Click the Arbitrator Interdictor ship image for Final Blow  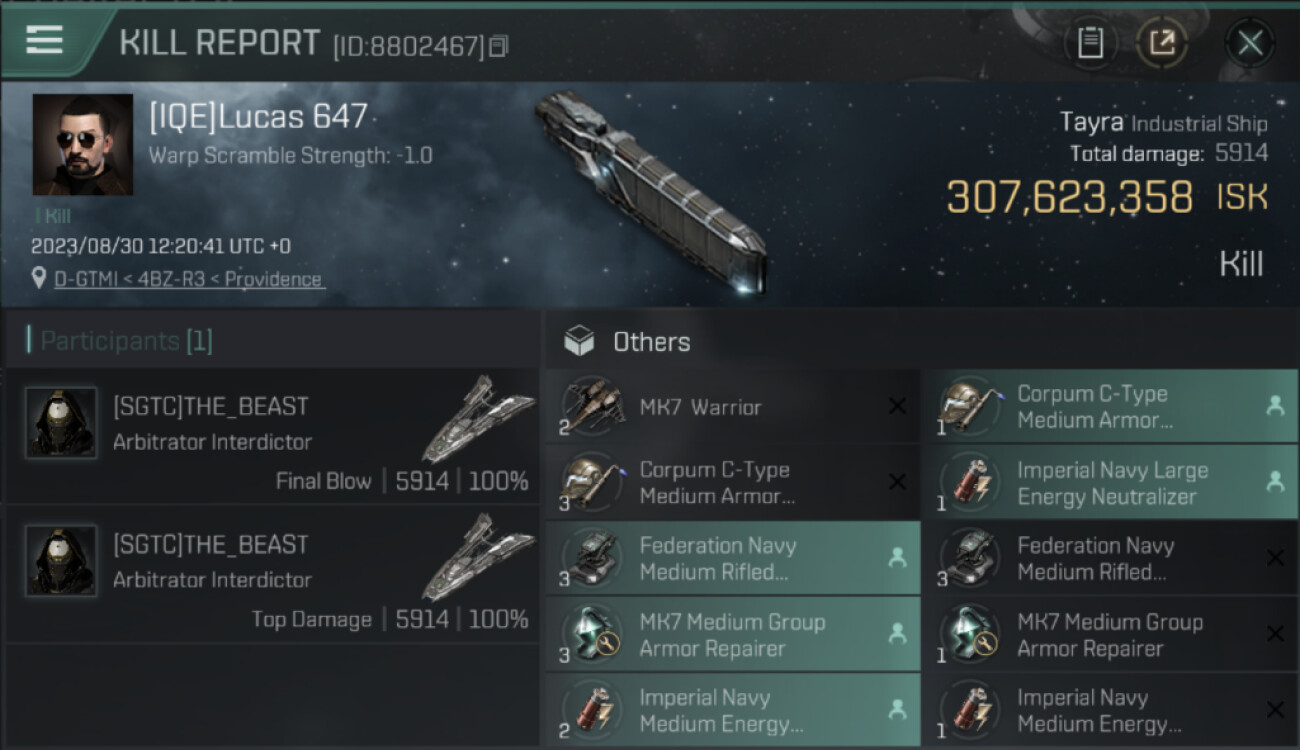[478, 418]
